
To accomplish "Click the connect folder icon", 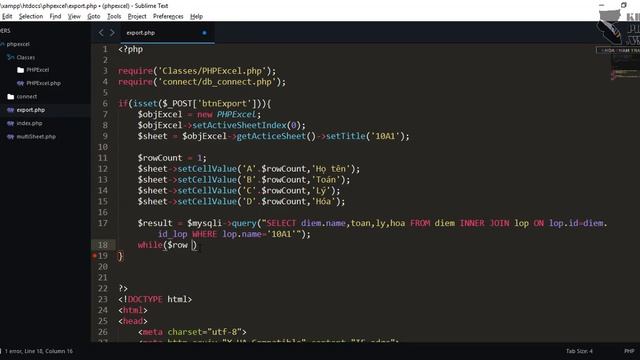I will pyautogui.click(x=11, y=97).
